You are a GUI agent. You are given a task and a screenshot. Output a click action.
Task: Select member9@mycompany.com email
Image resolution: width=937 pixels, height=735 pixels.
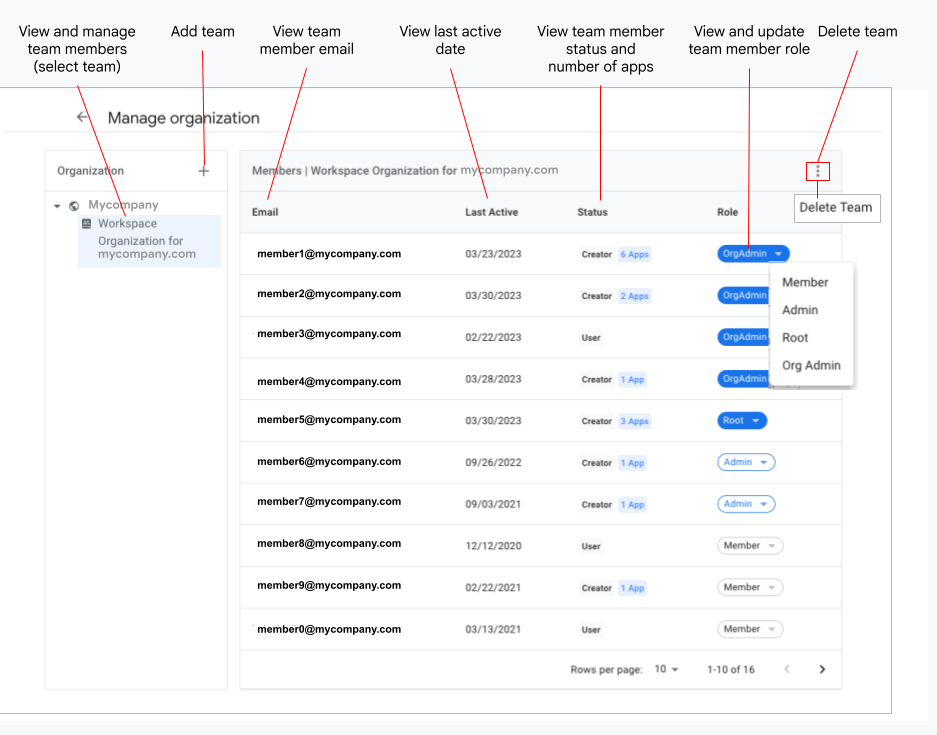329,586
